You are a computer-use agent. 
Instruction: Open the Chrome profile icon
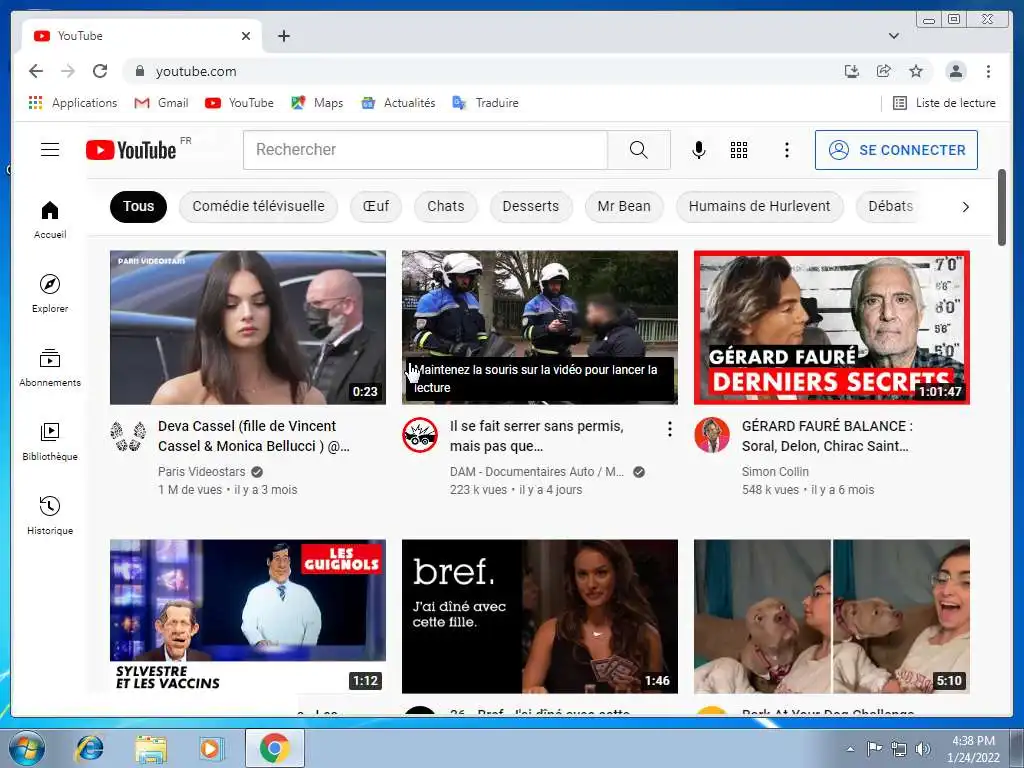955,71
